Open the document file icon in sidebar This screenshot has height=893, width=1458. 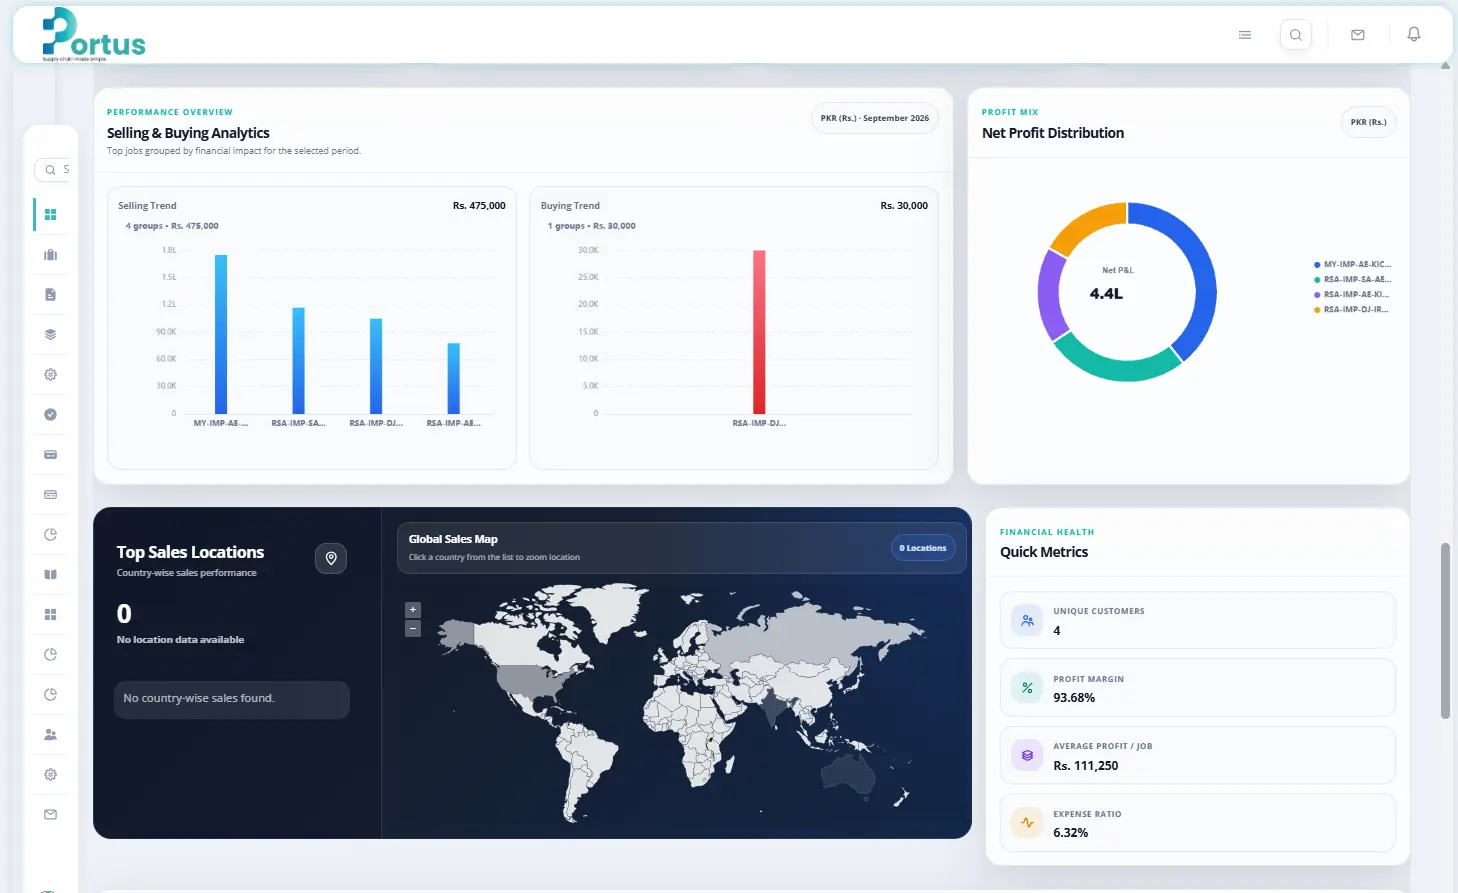(51, 294)
